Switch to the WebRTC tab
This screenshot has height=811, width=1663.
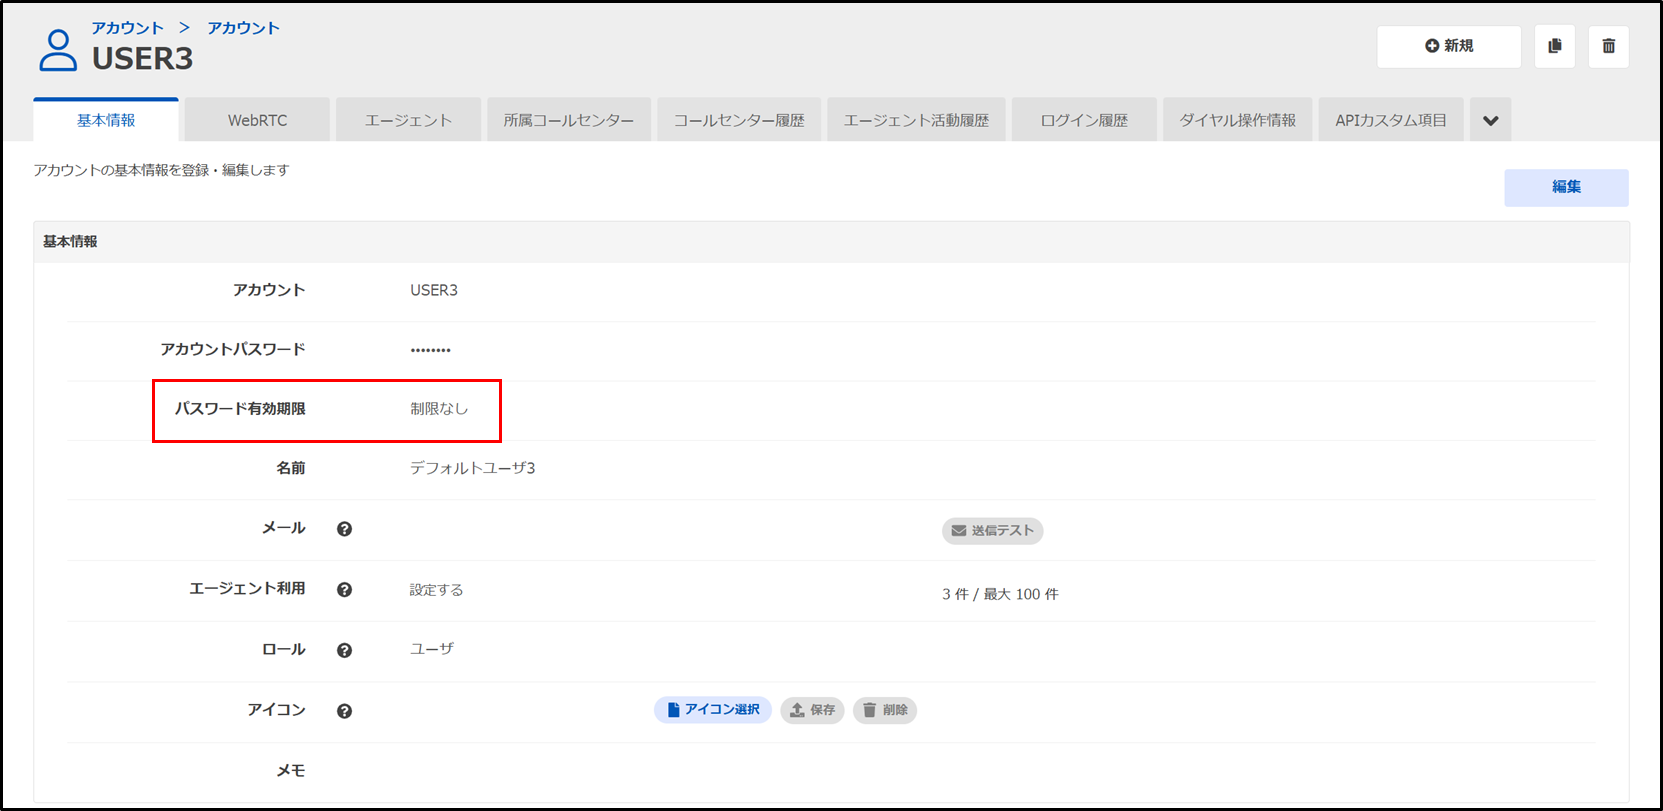[257, 121]
